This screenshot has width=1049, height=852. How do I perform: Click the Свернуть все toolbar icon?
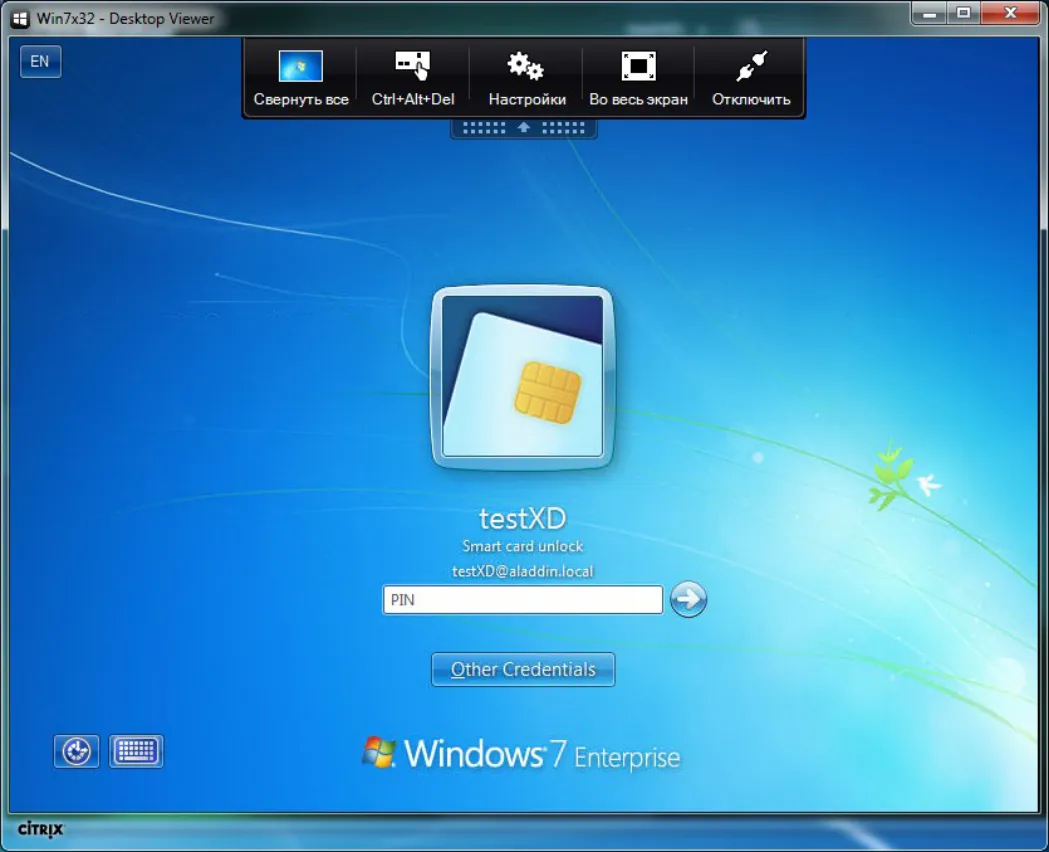pyautogui.click(x=300, y=78)
